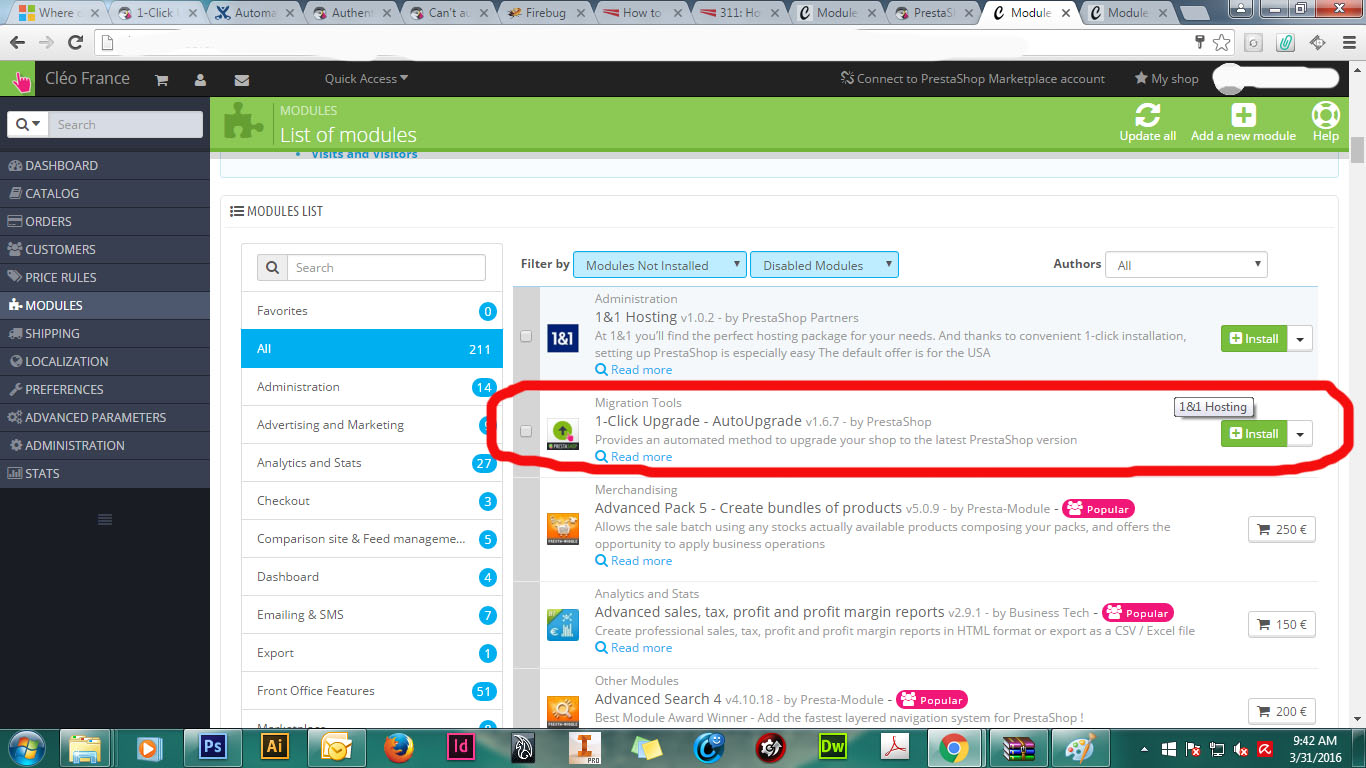This screenshot has width=1366, height=768.
Task: Launch Firefox from the taskbar
Action: point(398,747)
